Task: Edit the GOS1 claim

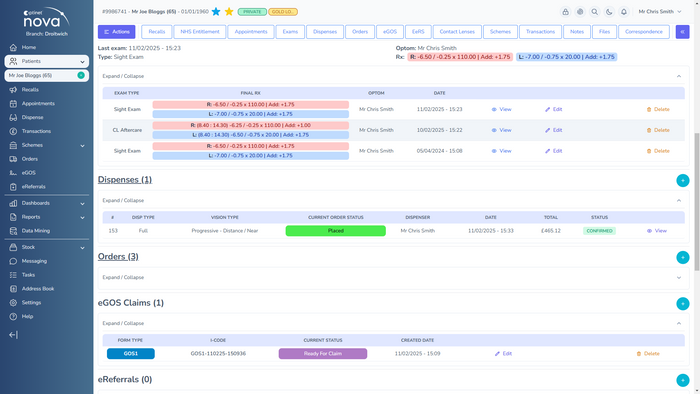Action: click(x=503, y=353)
